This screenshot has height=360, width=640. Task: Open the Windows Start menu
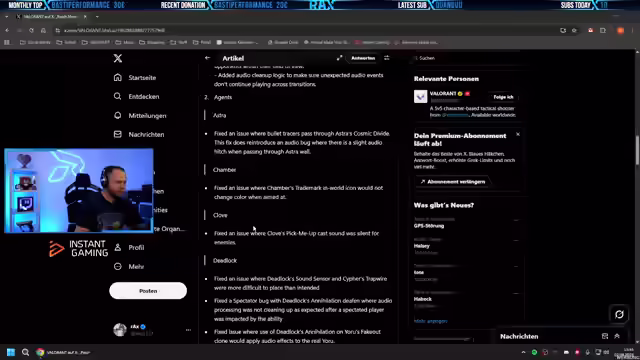coord(11,352)
